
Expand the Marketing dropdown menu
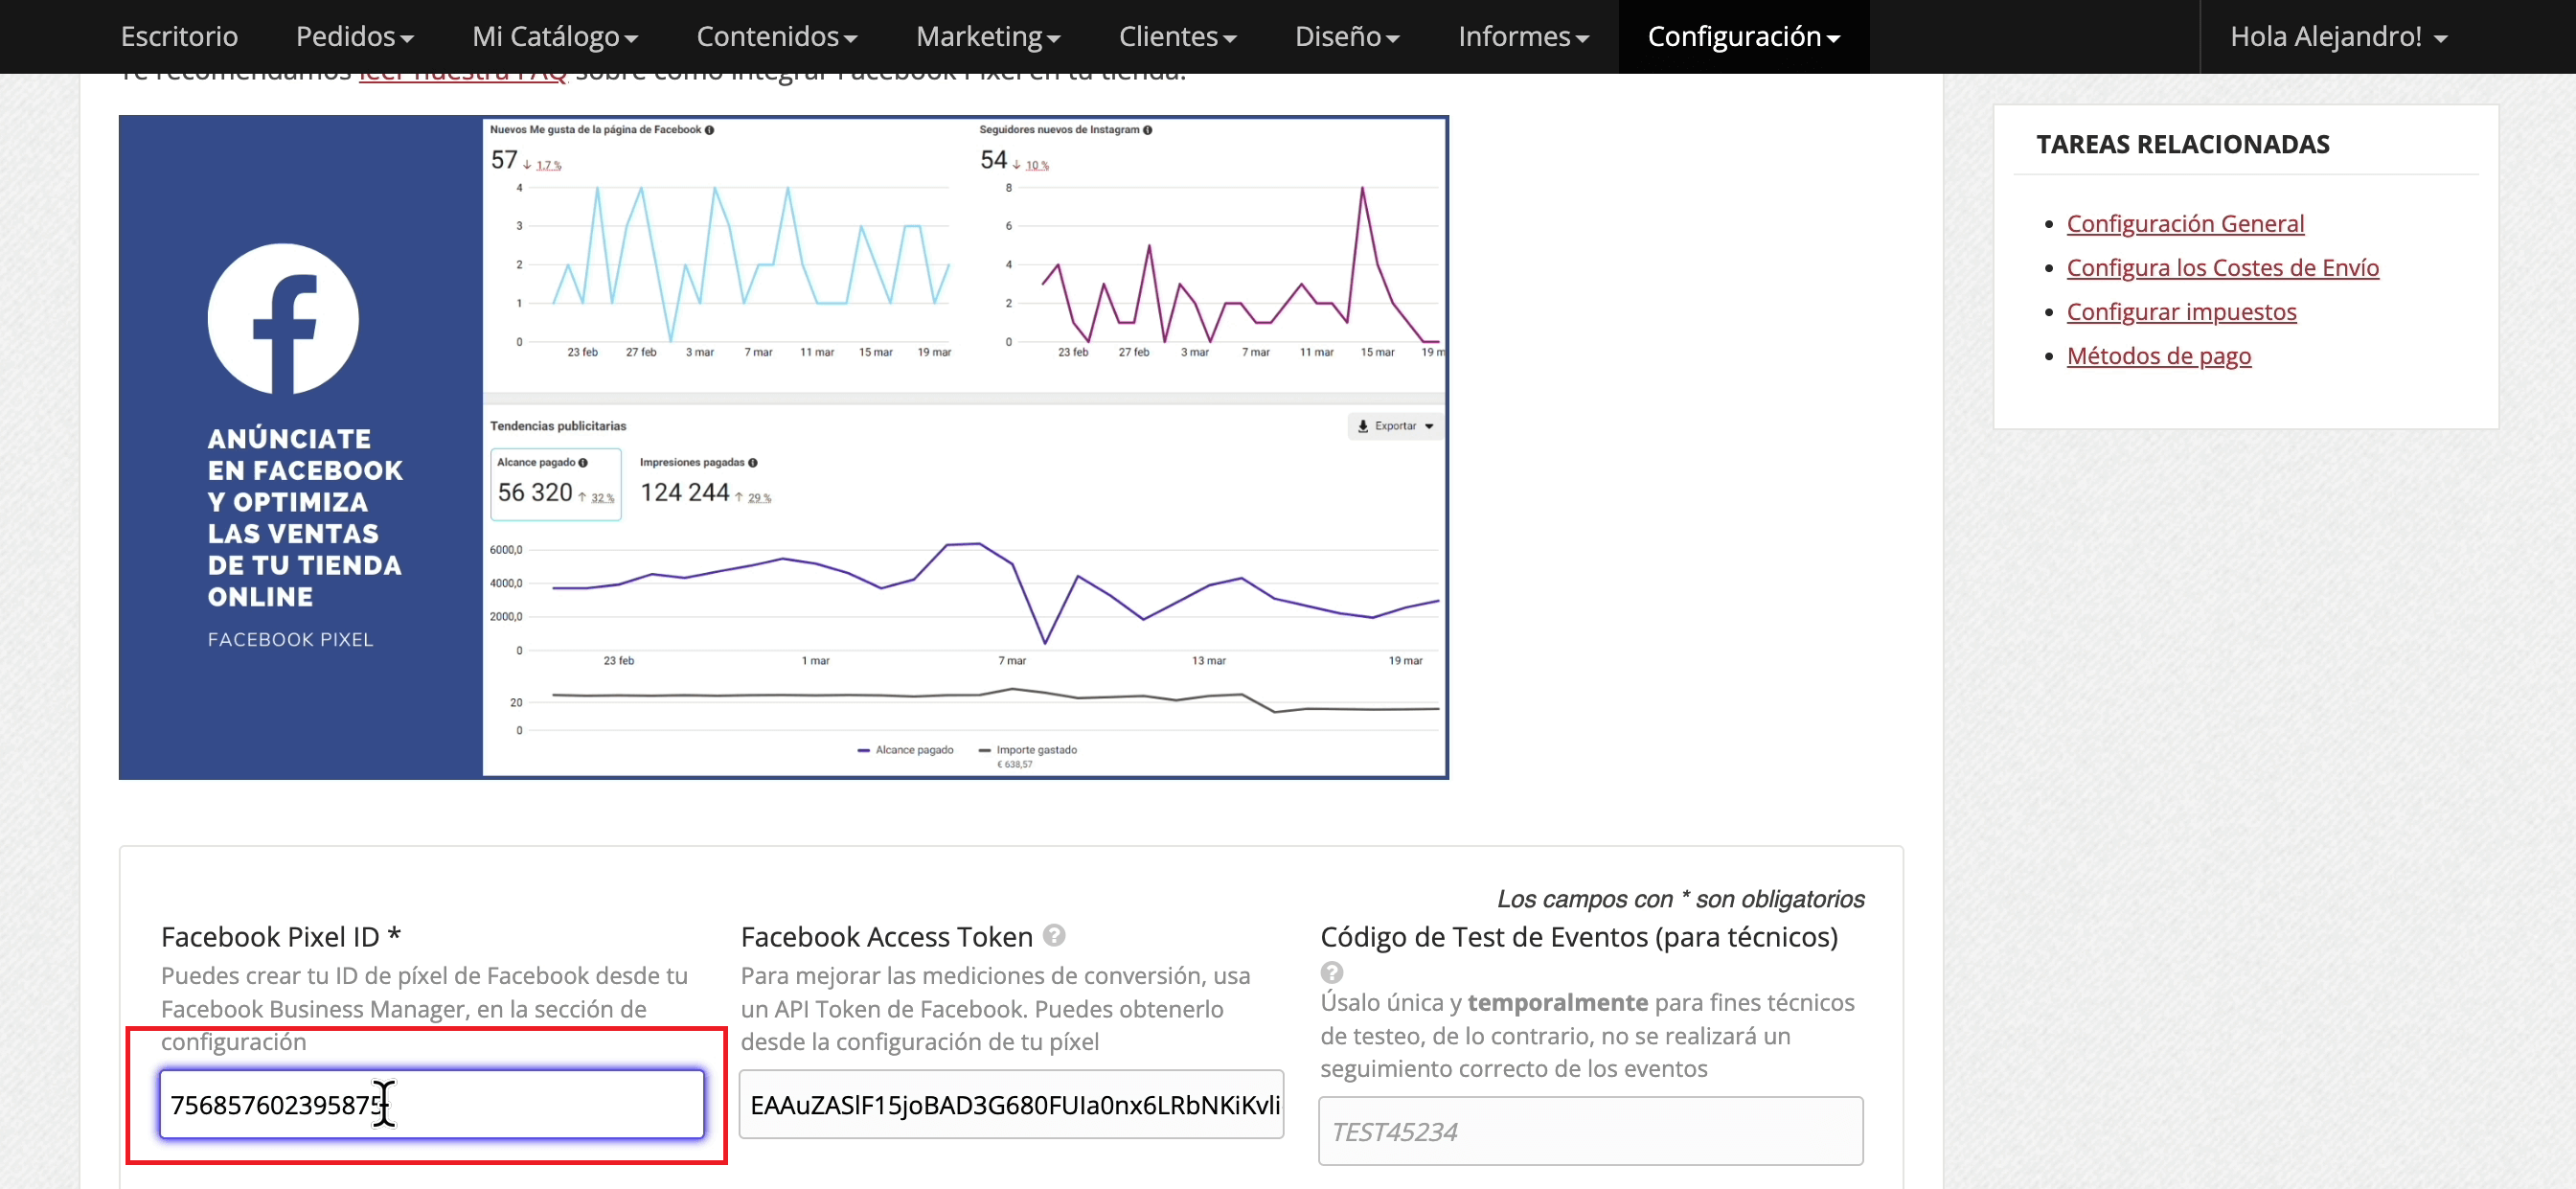pyautogui.click(x=988, y=36)
